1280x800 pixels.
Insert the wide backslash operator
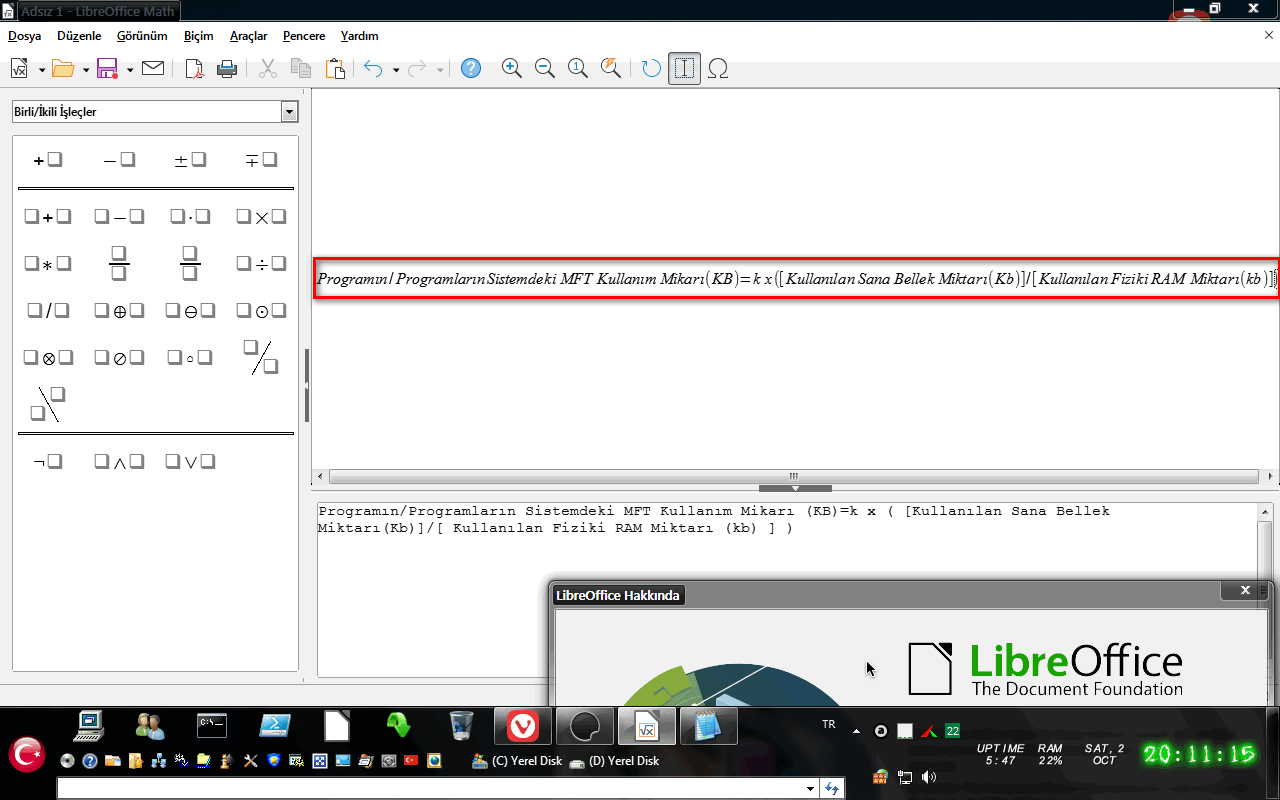[x=48, y=403]
